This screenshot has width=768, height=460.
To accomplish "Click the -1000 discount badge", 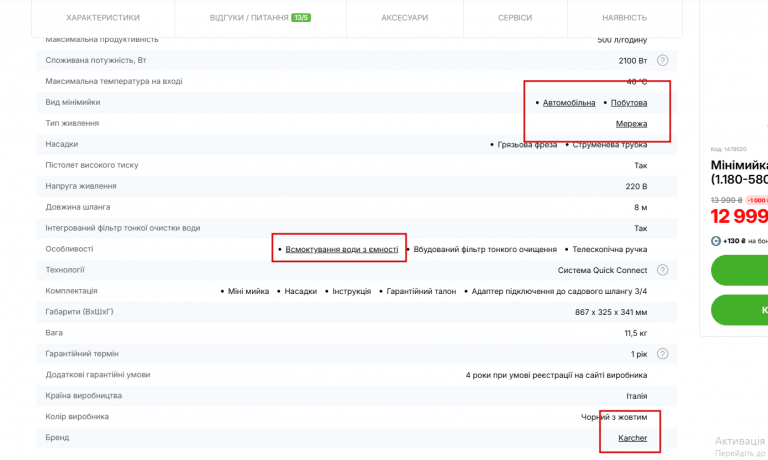I will coord(757,200).
